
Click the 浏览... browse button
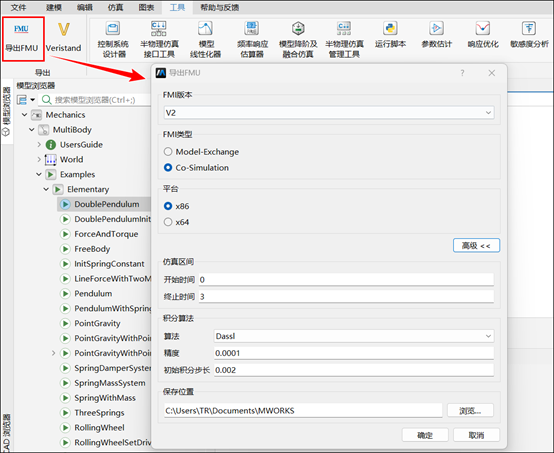click(x=470, y=411)
